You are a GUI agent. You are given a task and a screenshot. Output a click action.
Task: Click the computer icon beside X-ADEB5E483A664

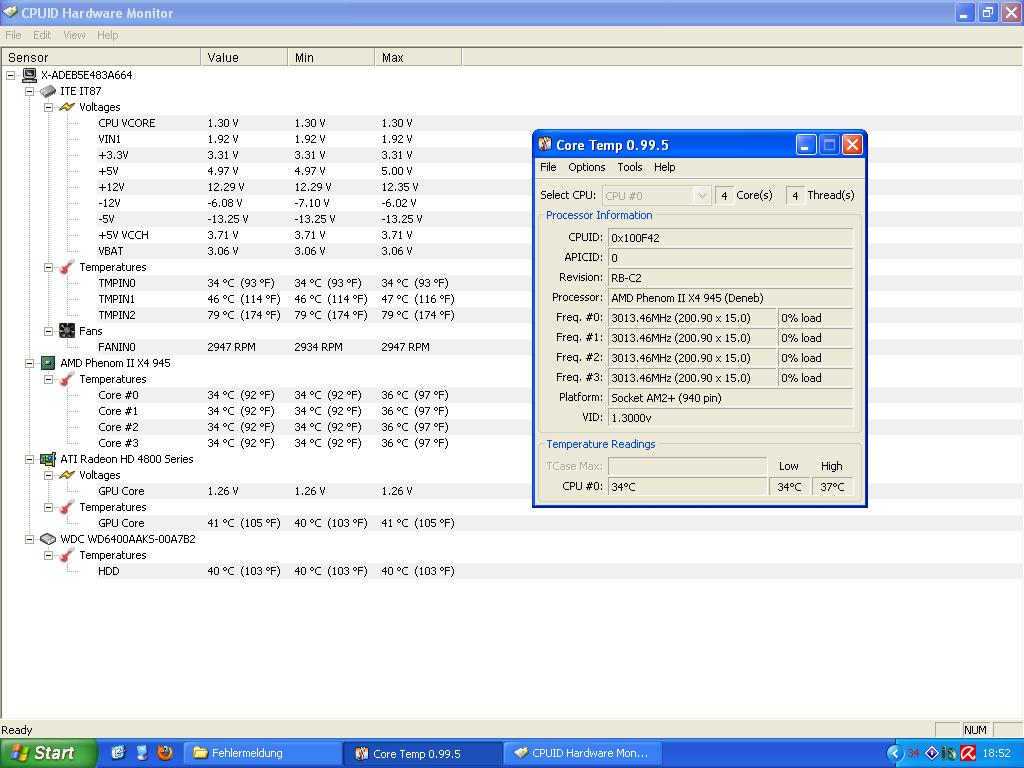pyautogui.click(x=29, y=75)
